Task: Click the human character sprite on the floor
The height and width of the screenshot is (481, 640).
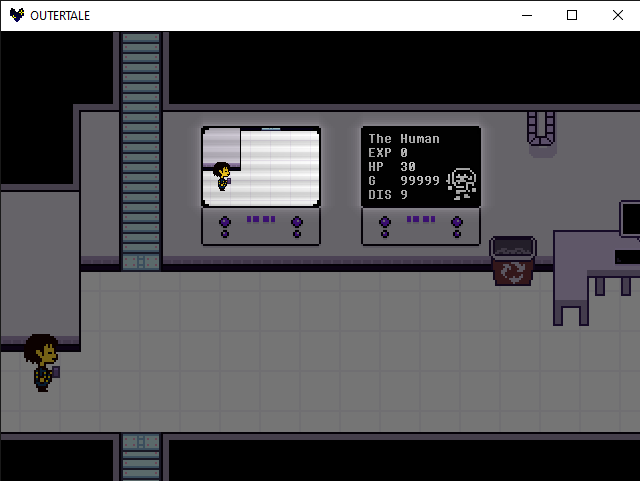Action: pos(42,363)
